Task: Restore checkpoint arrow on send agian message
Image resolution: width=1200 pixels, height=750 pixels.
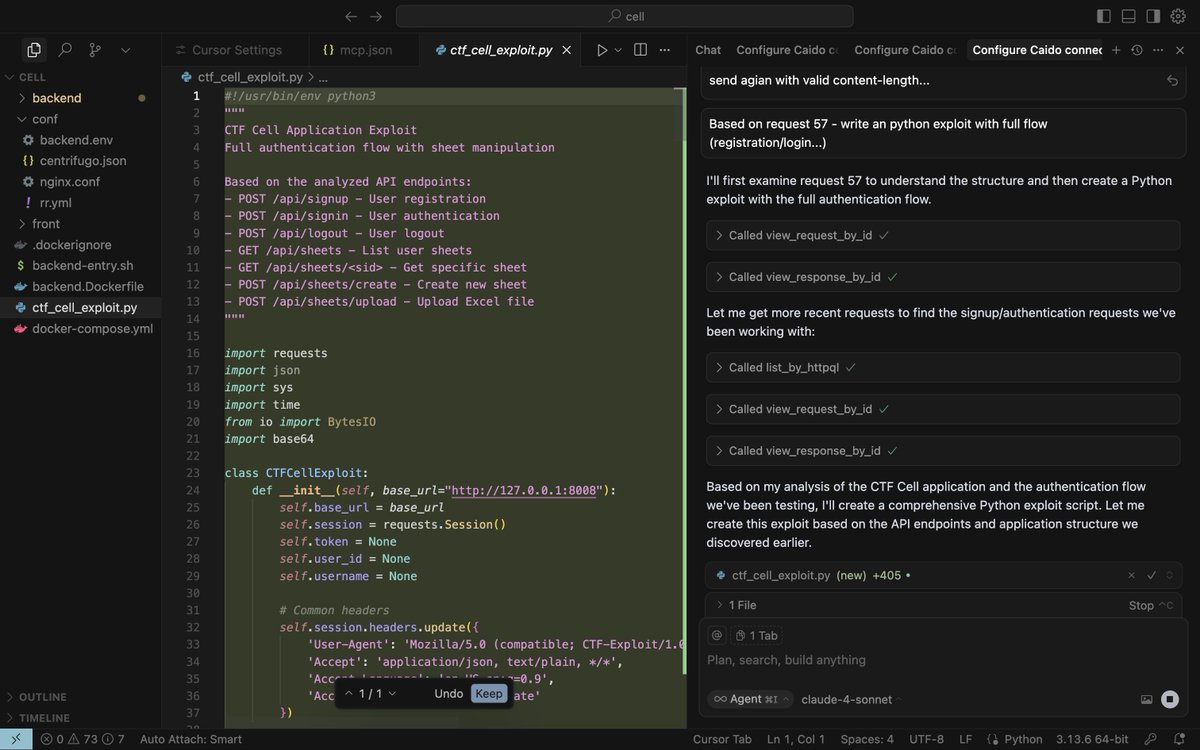Action: [1172, 81]
